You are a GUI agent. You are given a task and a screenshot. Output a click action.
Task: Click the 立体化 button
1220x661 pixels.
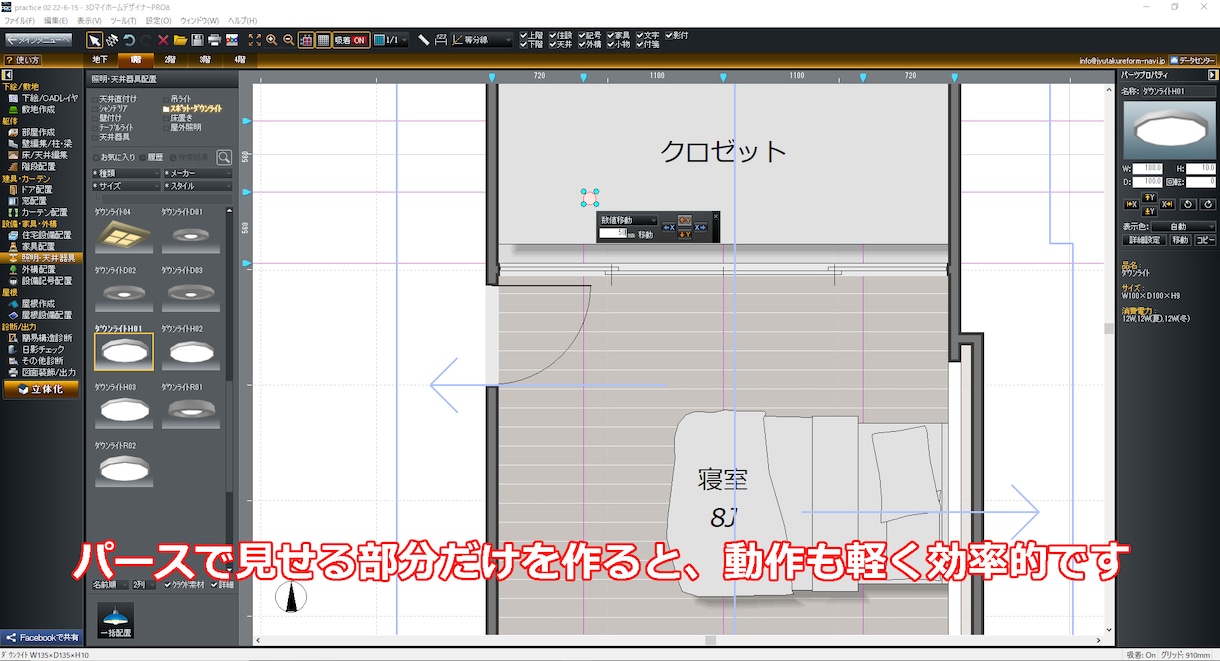click(x=41, y=389)
